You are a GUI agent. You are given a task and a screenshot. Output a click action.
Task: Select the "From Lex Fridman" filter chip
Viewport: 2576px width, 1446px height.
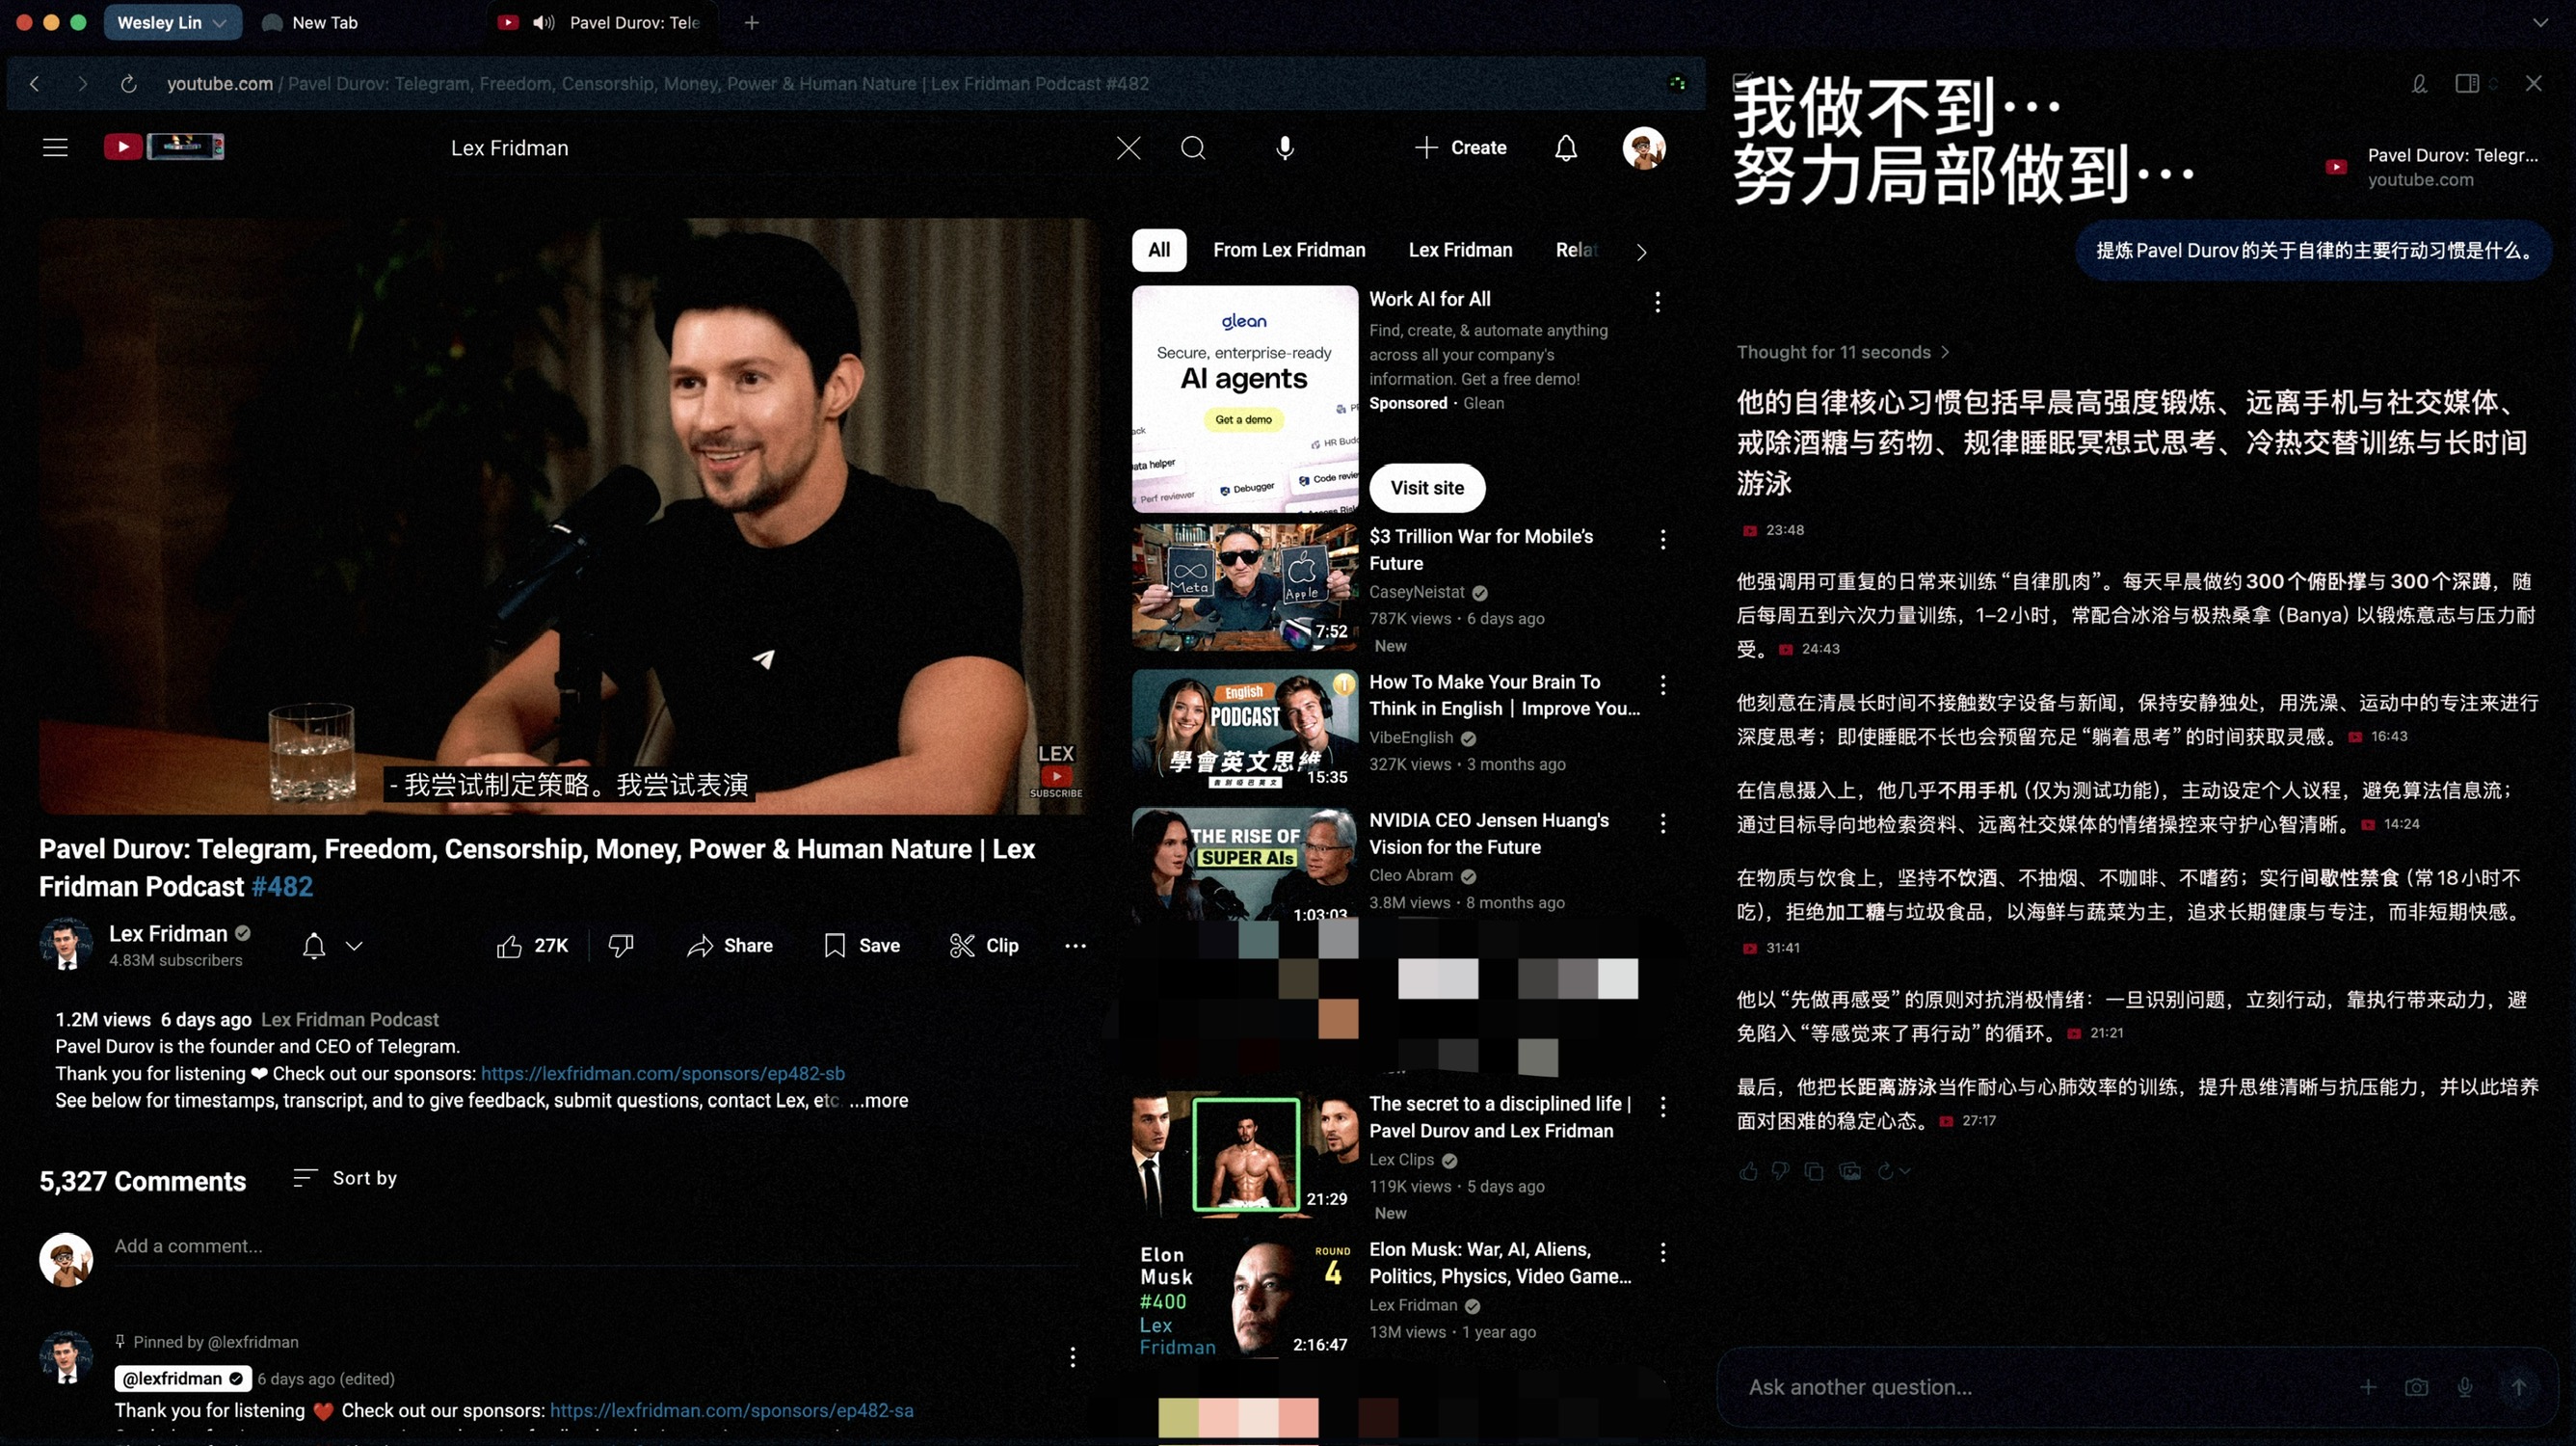[1288, 250]
